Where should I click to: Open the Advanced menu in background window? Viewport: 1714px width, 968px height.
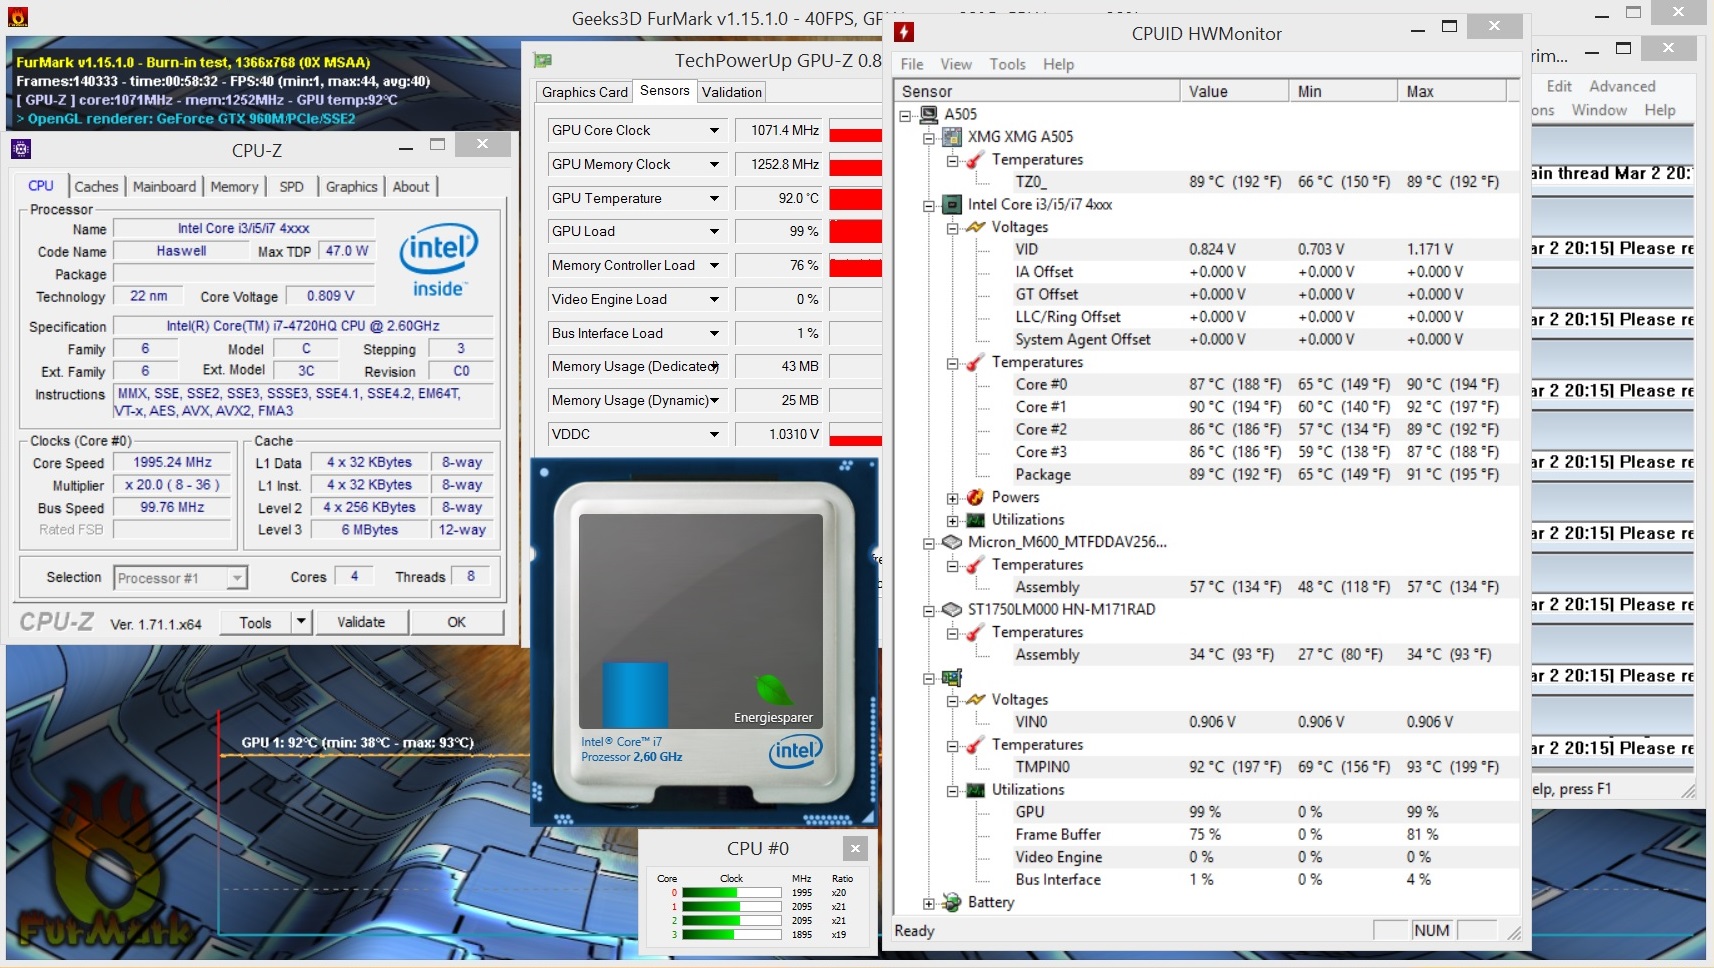1622,86
